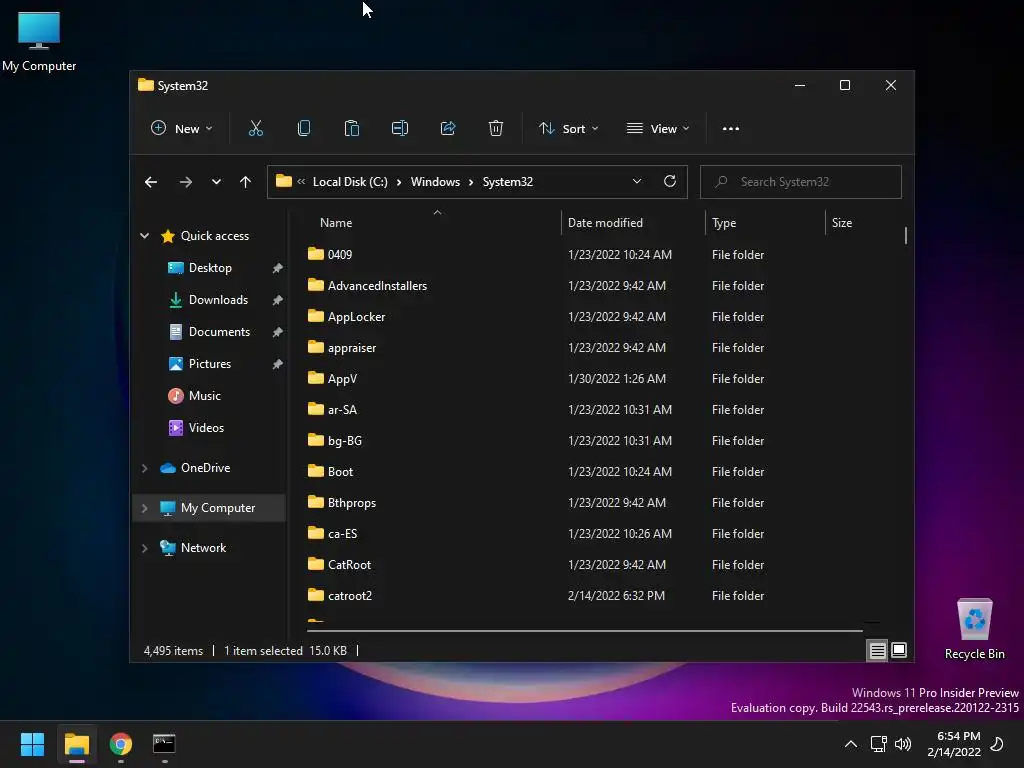
Task: Select the My Computer desktop icon
Action: click(39, 41)
